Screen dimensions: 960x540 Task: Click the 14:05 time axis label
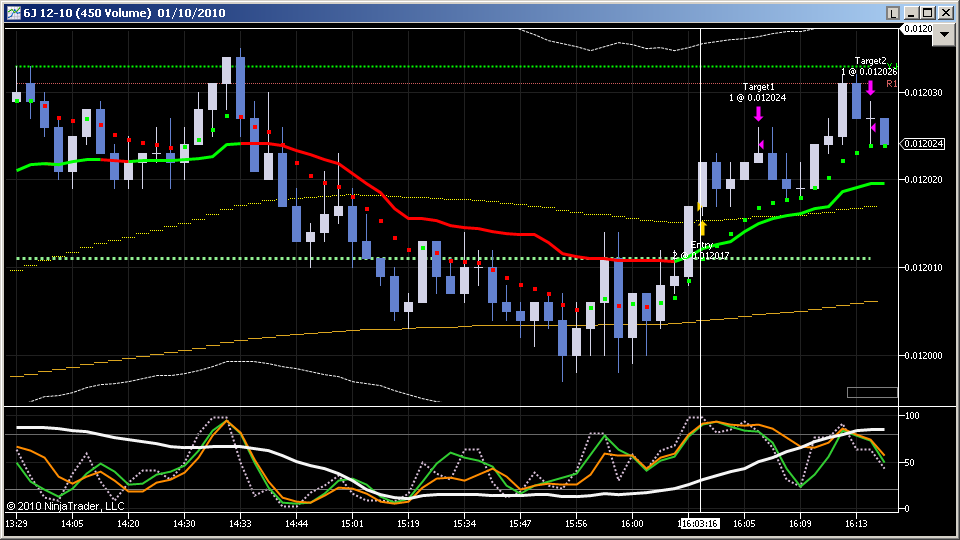(72, 523)
